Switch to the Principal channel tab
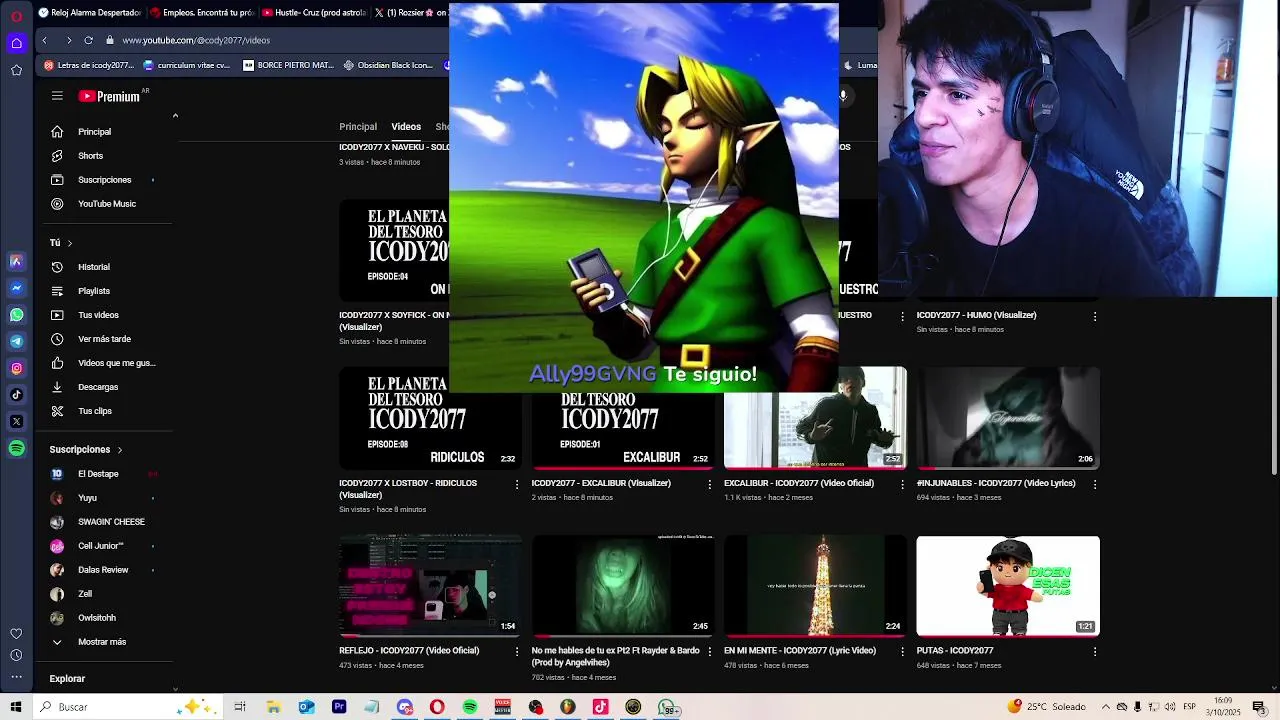 click(x=358, y=127)
